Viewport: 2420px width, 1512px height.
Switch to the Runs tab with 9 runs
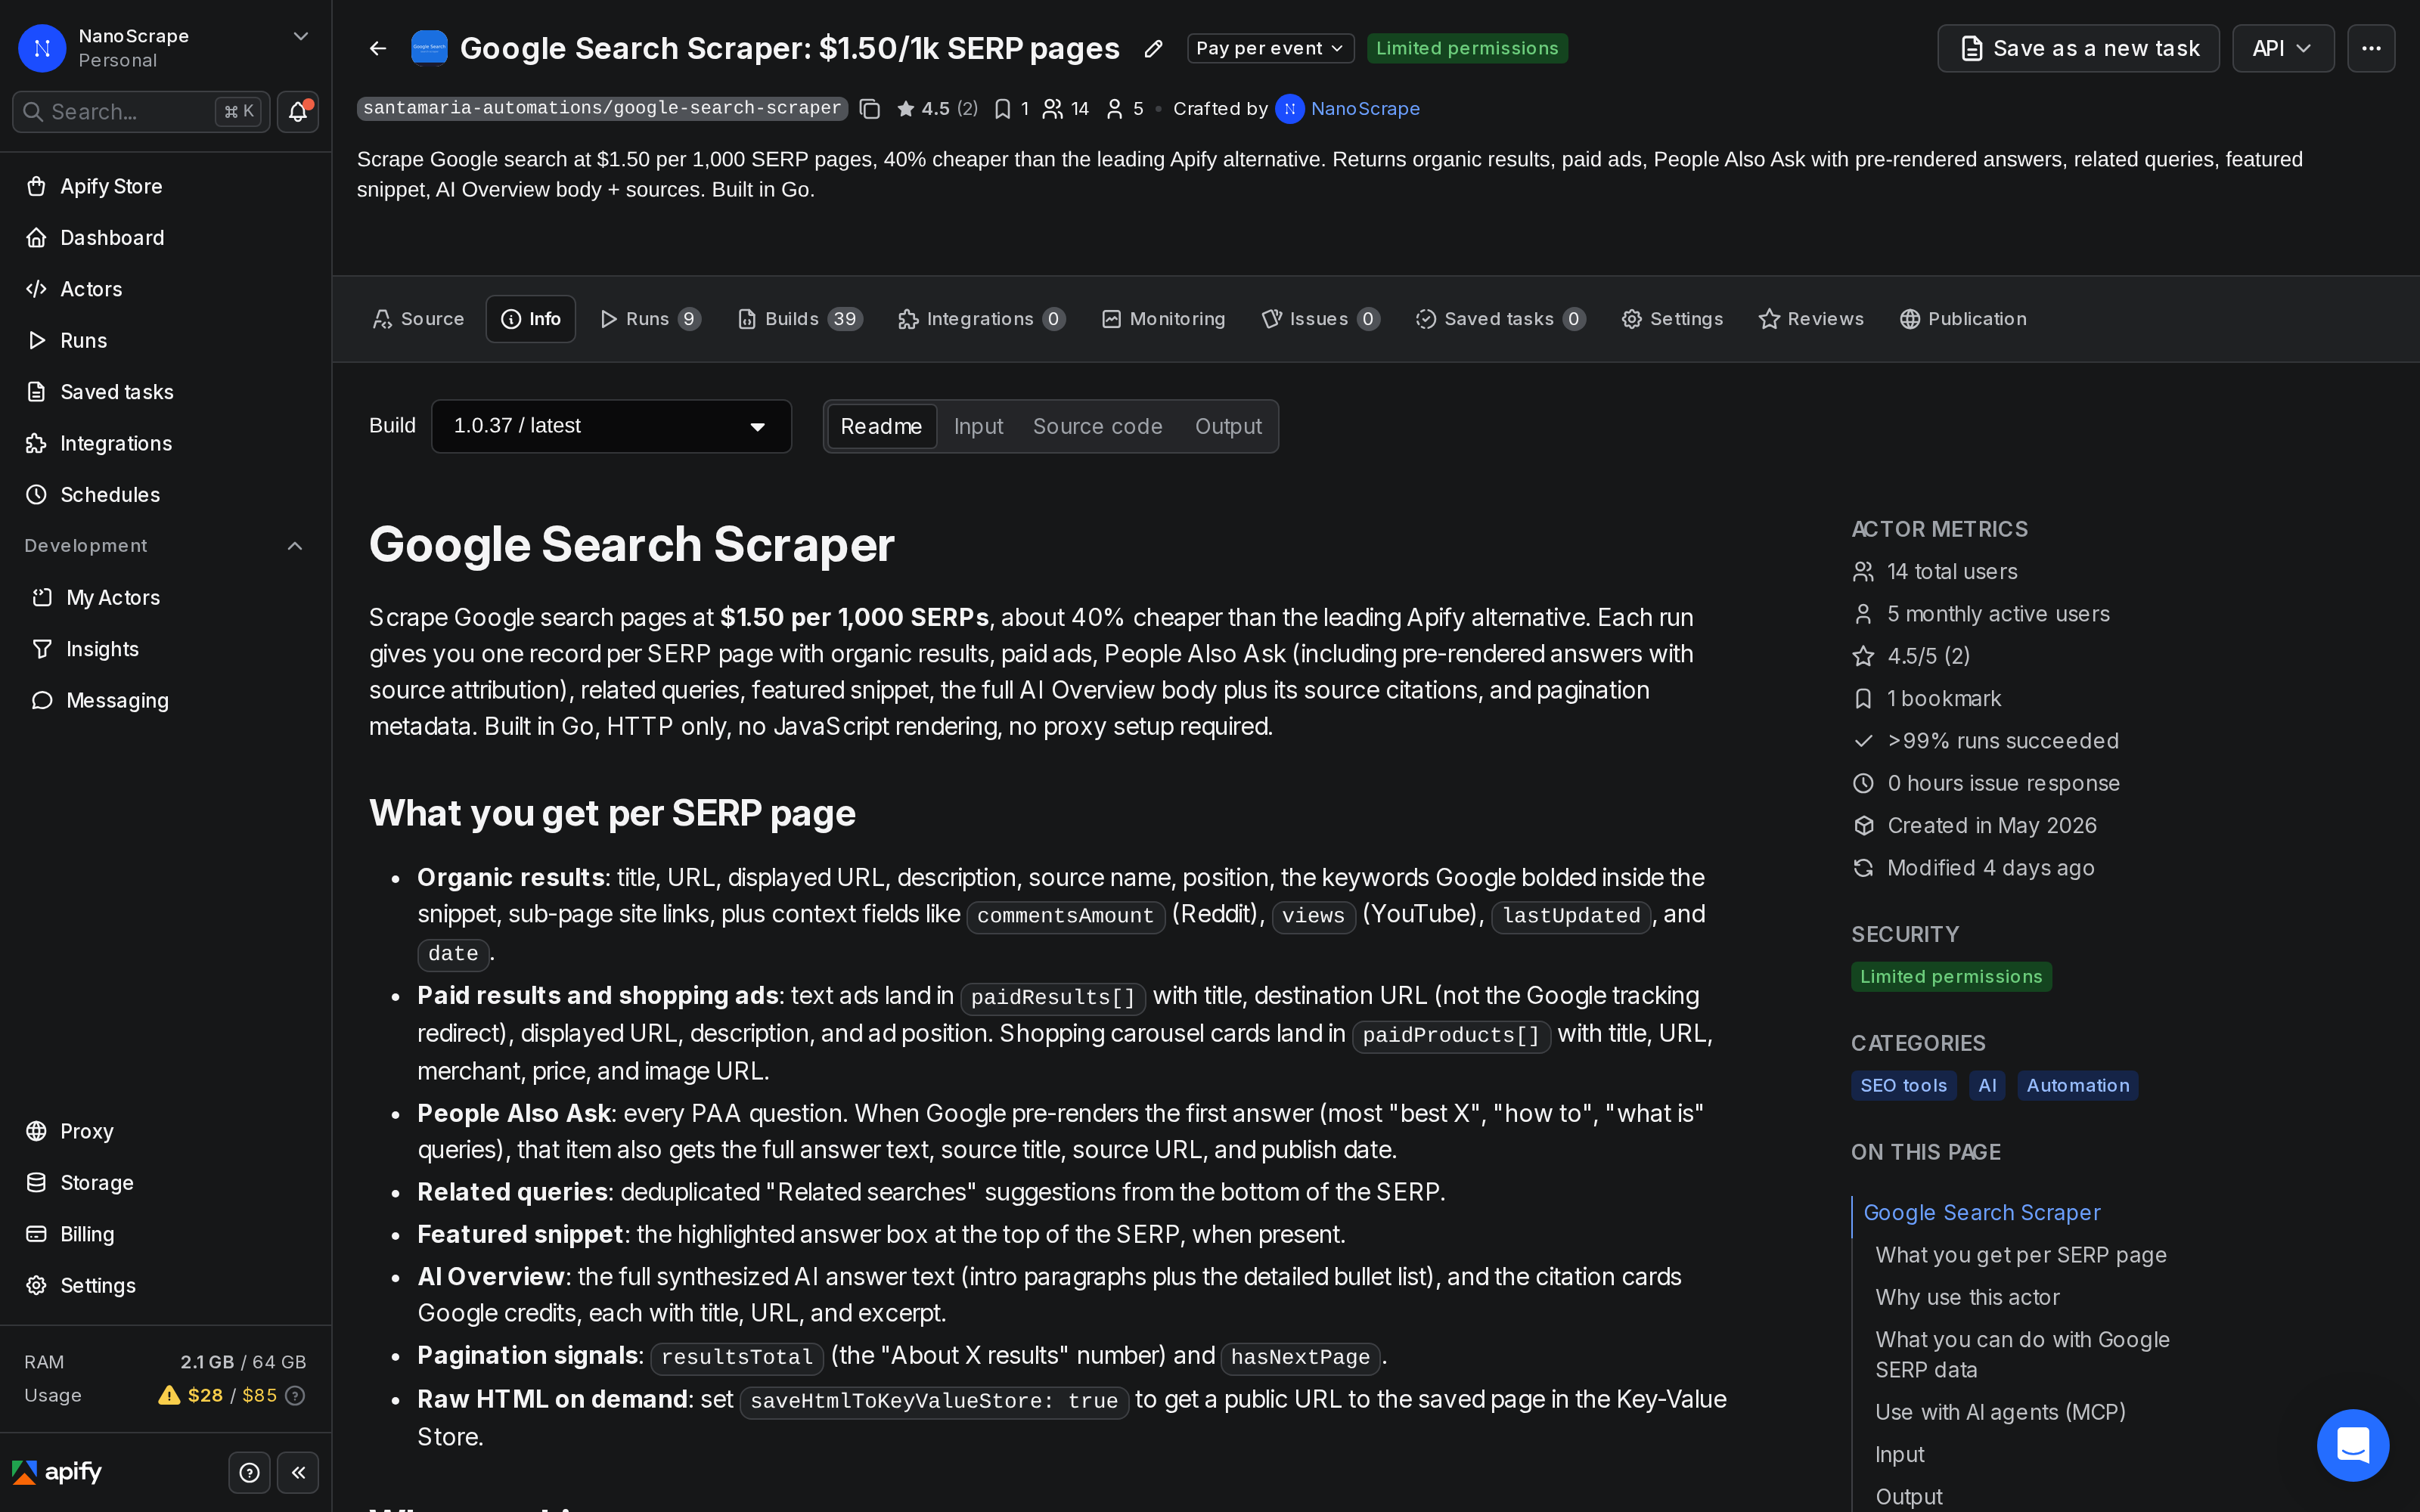click(650, 319)
